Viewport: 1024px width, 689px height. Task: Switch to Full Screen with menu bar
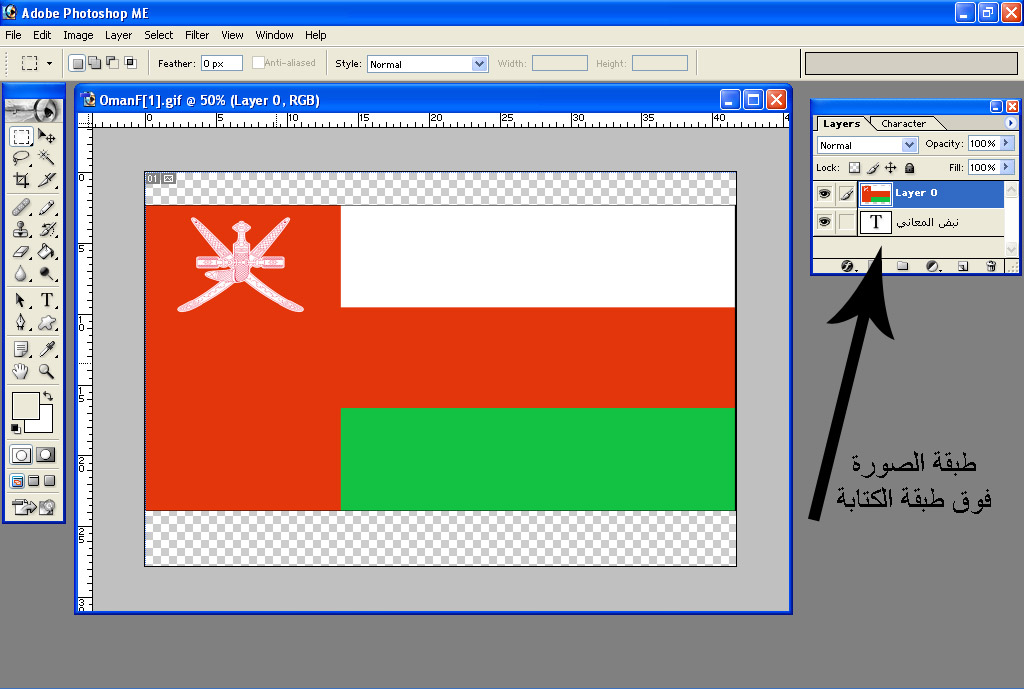click(x=33, y=481)
